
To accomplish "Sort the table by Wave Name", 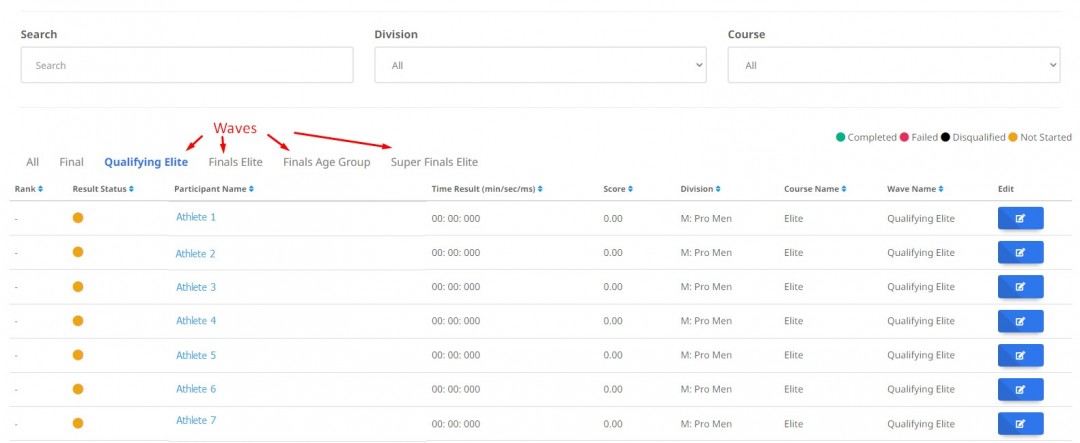I will coord(915,189).
